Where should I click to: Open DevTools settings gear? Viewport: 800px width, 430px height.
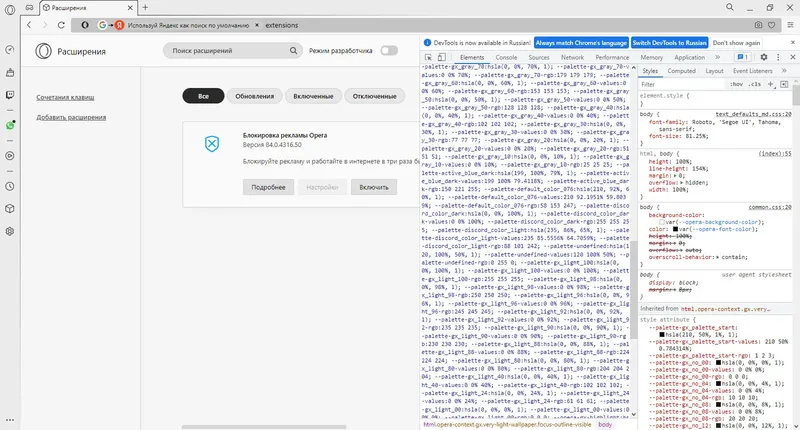click(764, 57)
